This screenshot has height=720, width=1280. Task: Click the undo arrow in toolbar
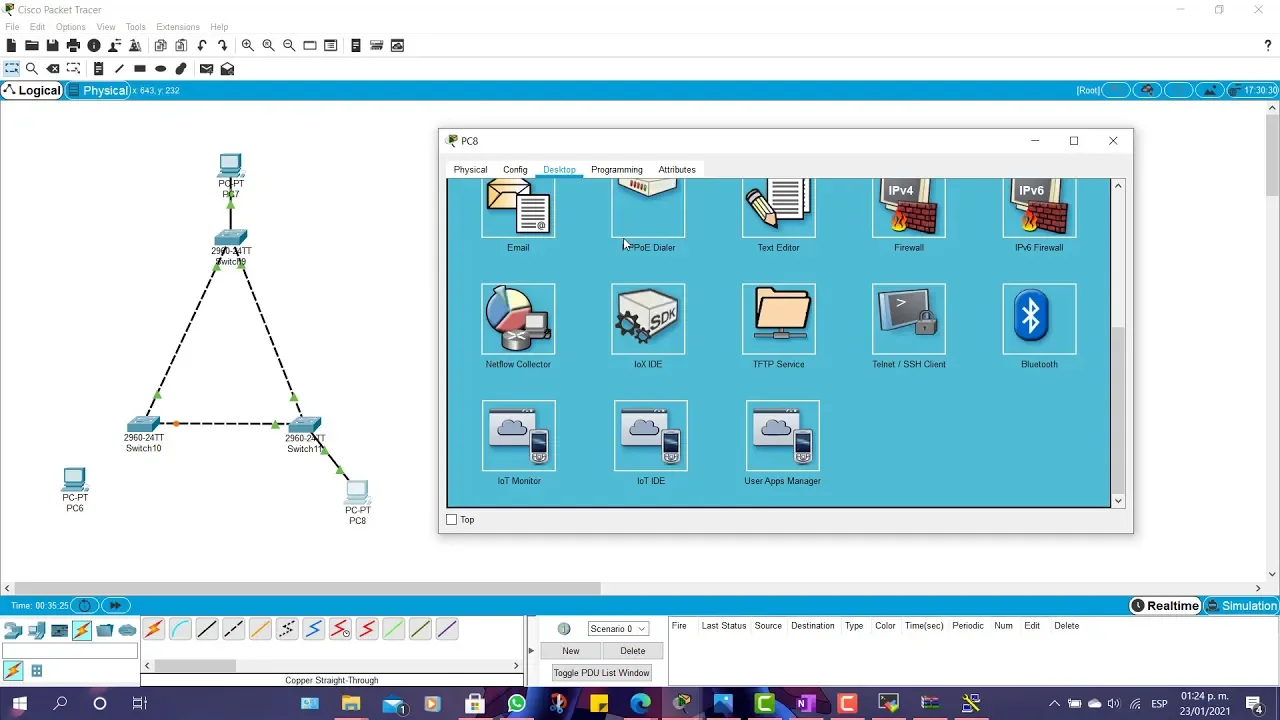point(202,45)
